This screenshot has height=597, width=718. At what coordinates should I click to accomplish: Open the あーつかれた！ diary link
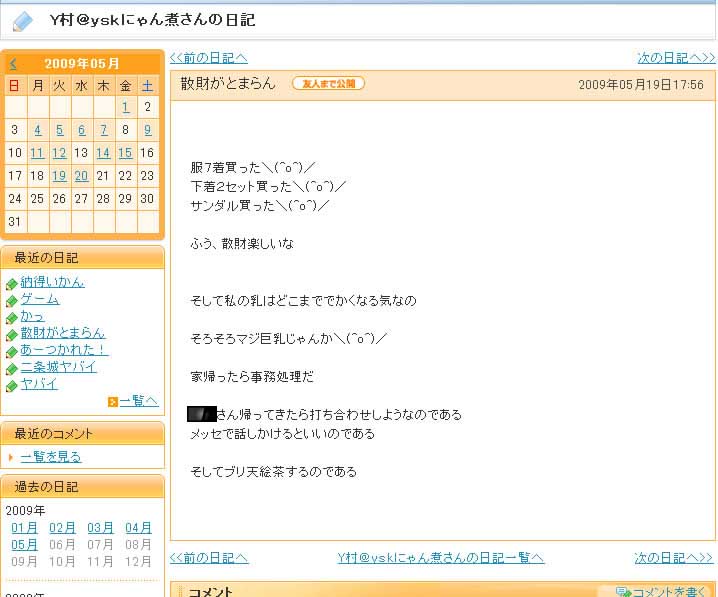coord(64,350)
